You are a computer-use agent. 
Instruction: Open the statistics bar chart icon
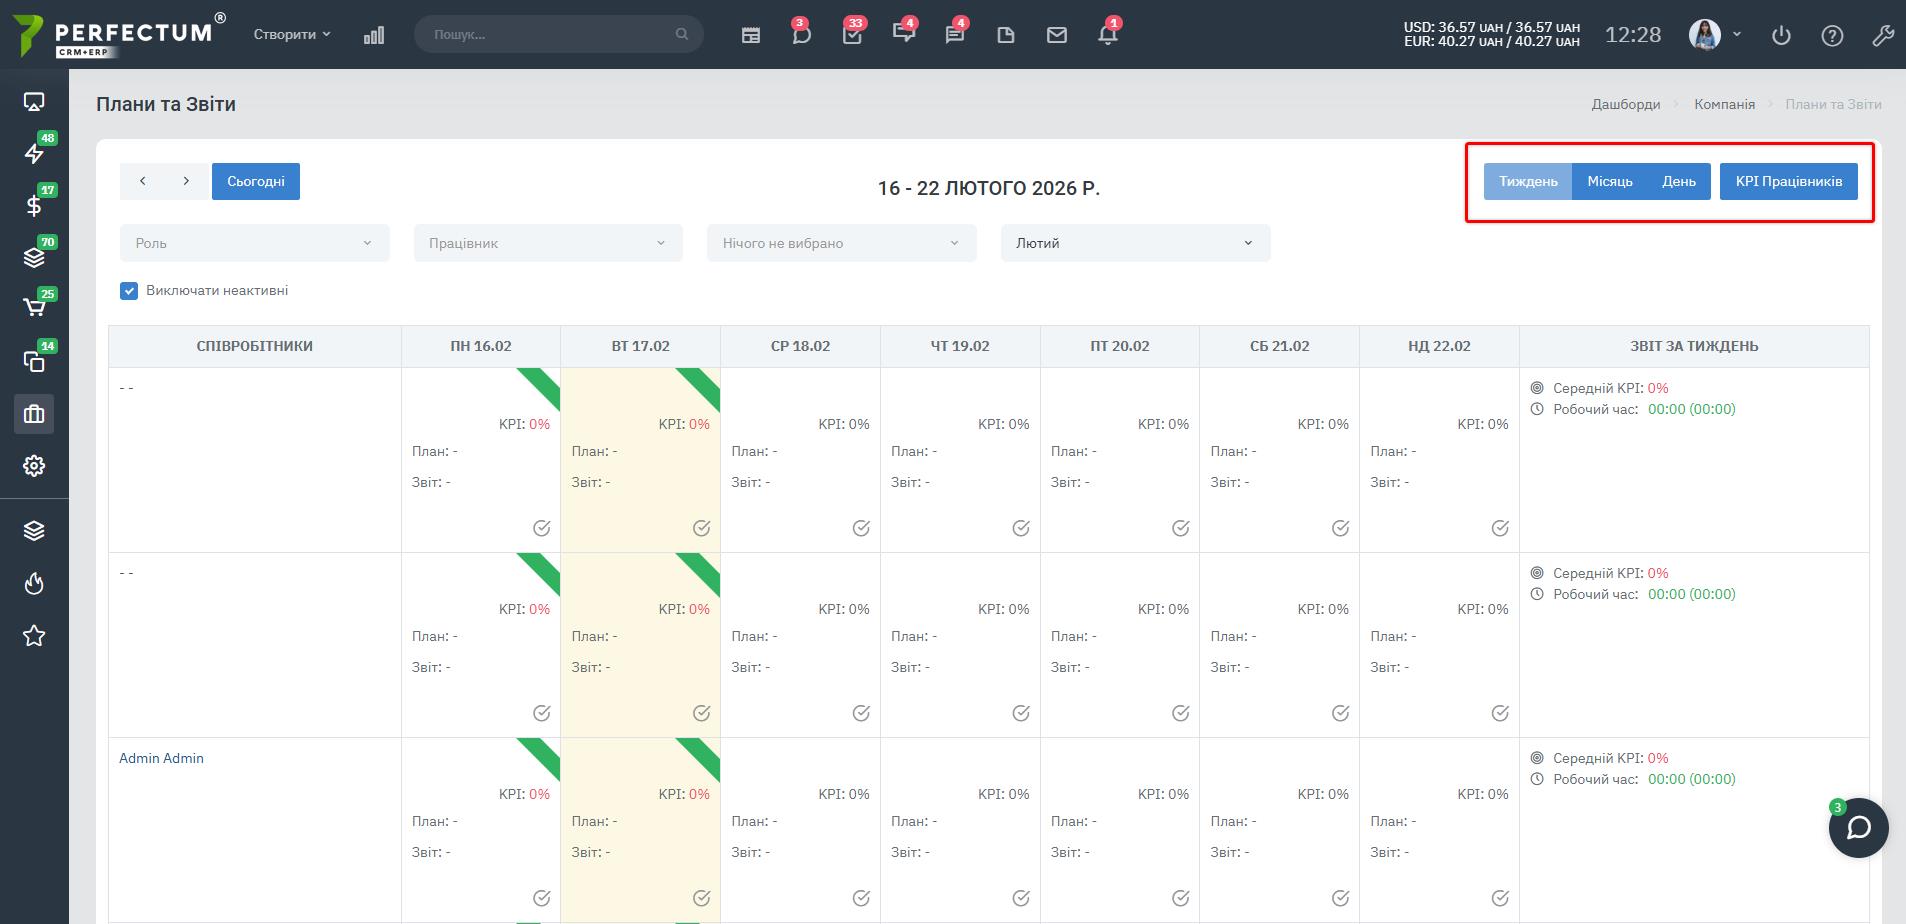pos(374,35)
